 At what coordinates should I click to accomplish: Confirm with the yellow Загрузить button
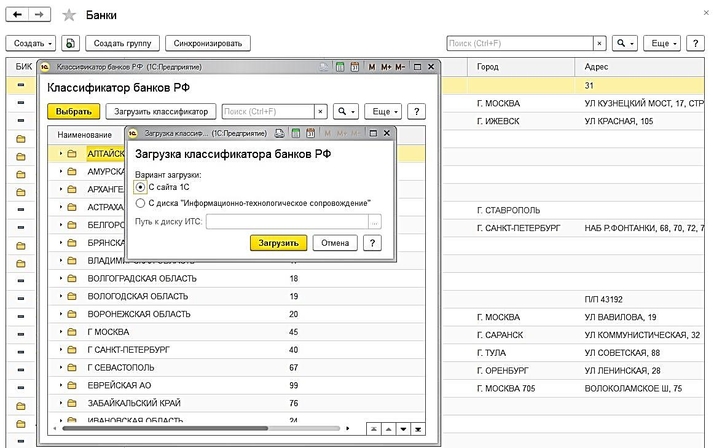click(278, 243)
